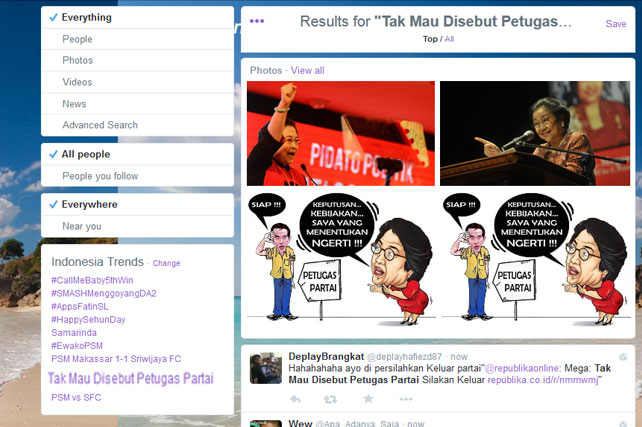Select the All people filter

point(86,155)
